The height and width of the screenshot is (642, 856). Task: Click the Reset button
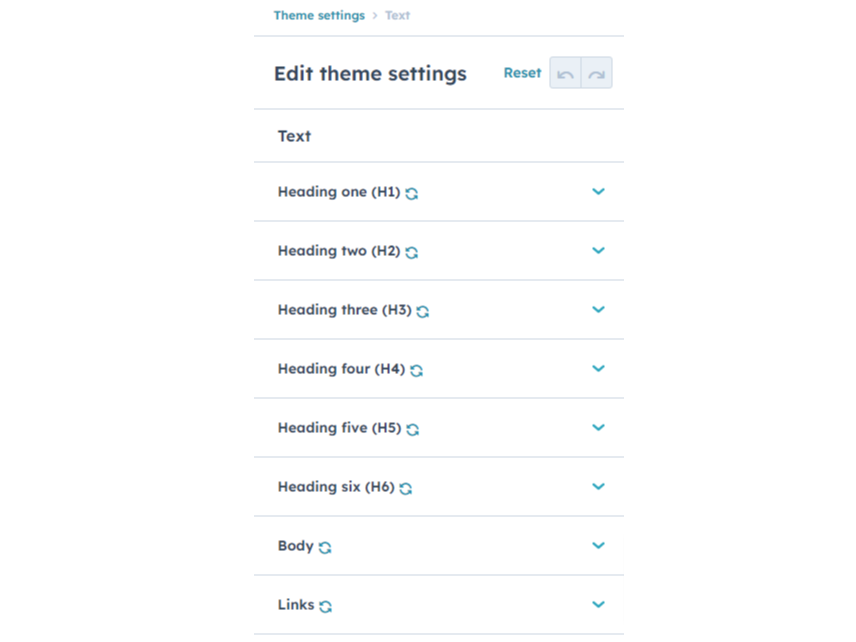tap(522, 73)
